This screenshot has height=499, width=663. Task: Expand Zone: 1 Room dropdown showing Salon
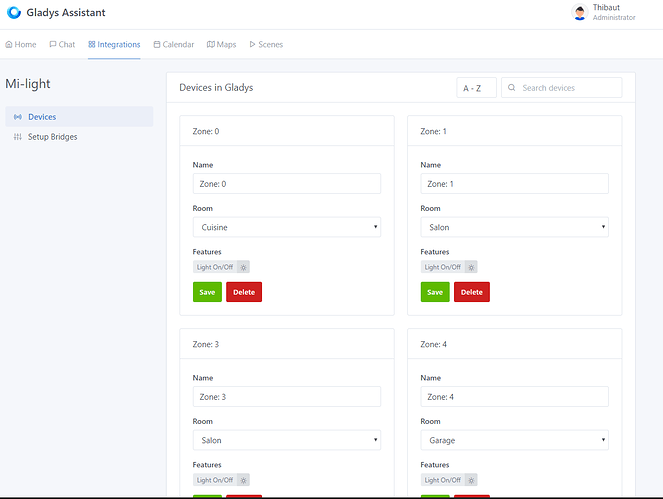[x=515, y=227]
